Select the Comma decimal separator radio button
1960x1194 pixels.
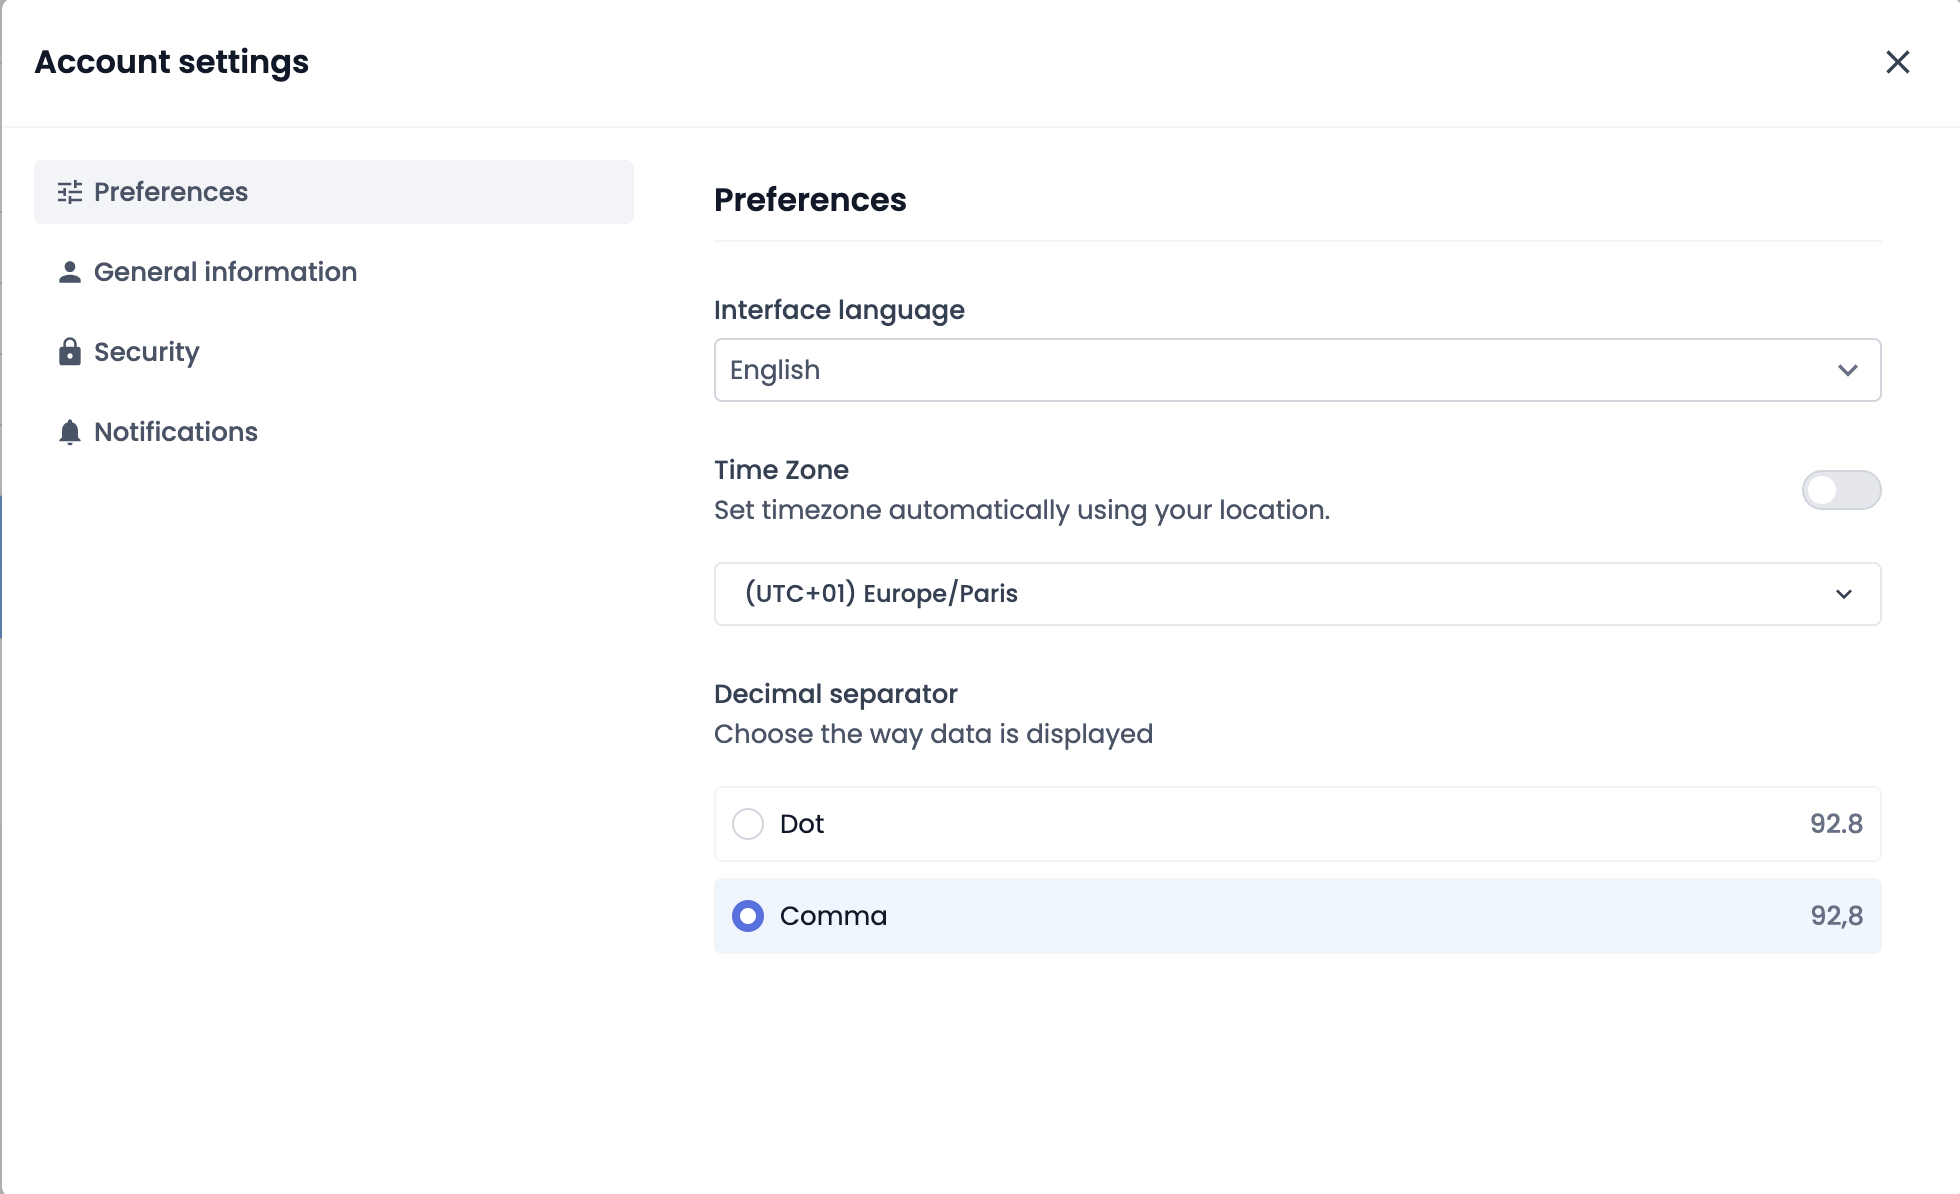click(748, 916)
